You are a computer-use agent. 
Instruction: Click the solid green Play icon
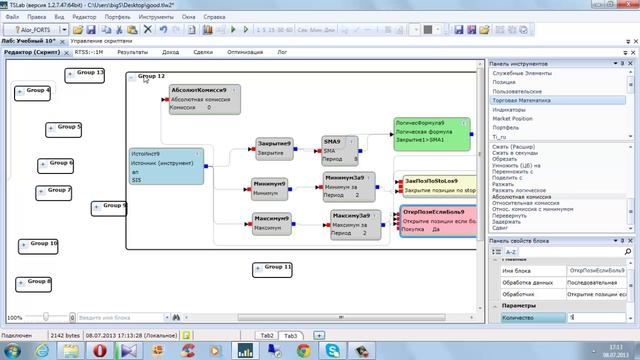pos(233,30)
